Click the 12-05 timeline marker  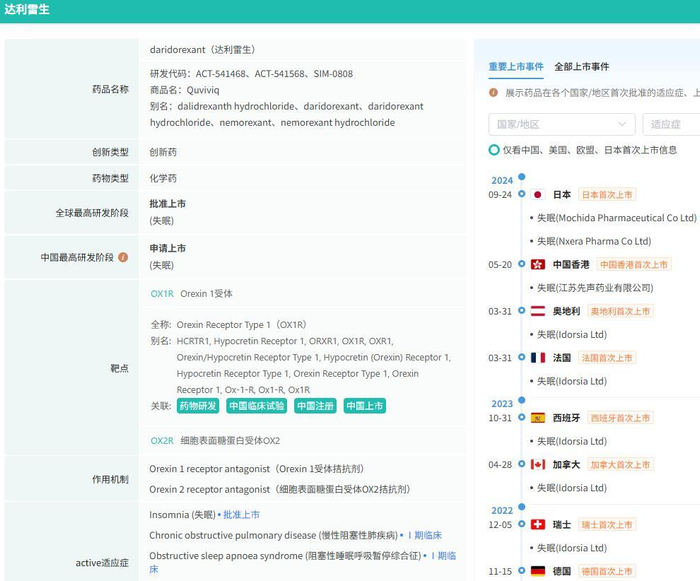tap(521, 524)
